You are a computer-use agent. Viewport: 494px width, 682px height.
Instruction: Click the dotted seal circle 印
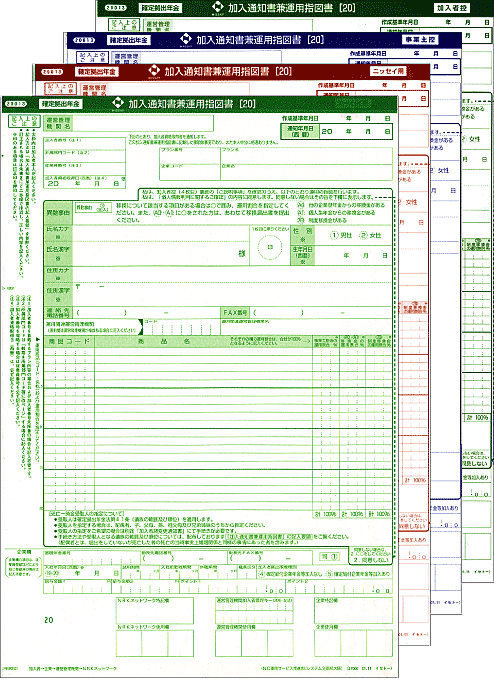pyautogui.click(x=270, y=247)
